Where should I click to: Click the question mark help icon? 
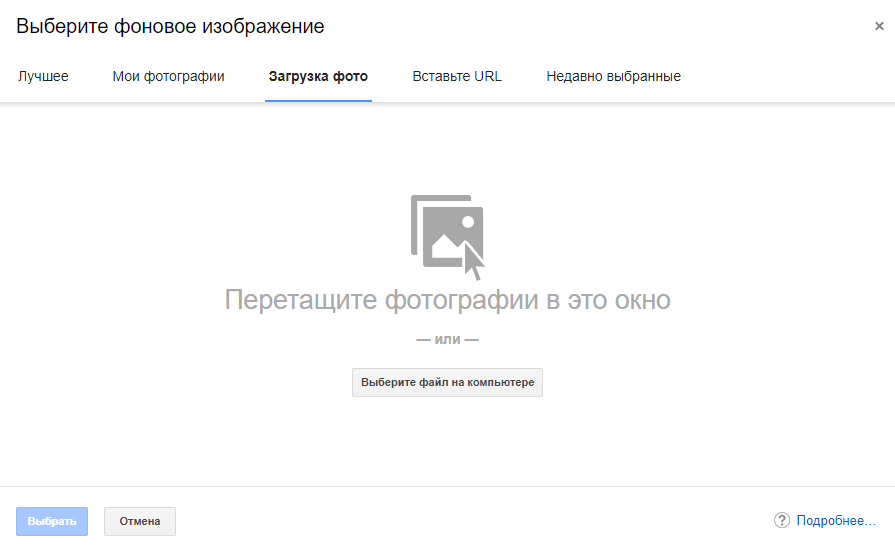pyautogui.click(x=782, y=521)
